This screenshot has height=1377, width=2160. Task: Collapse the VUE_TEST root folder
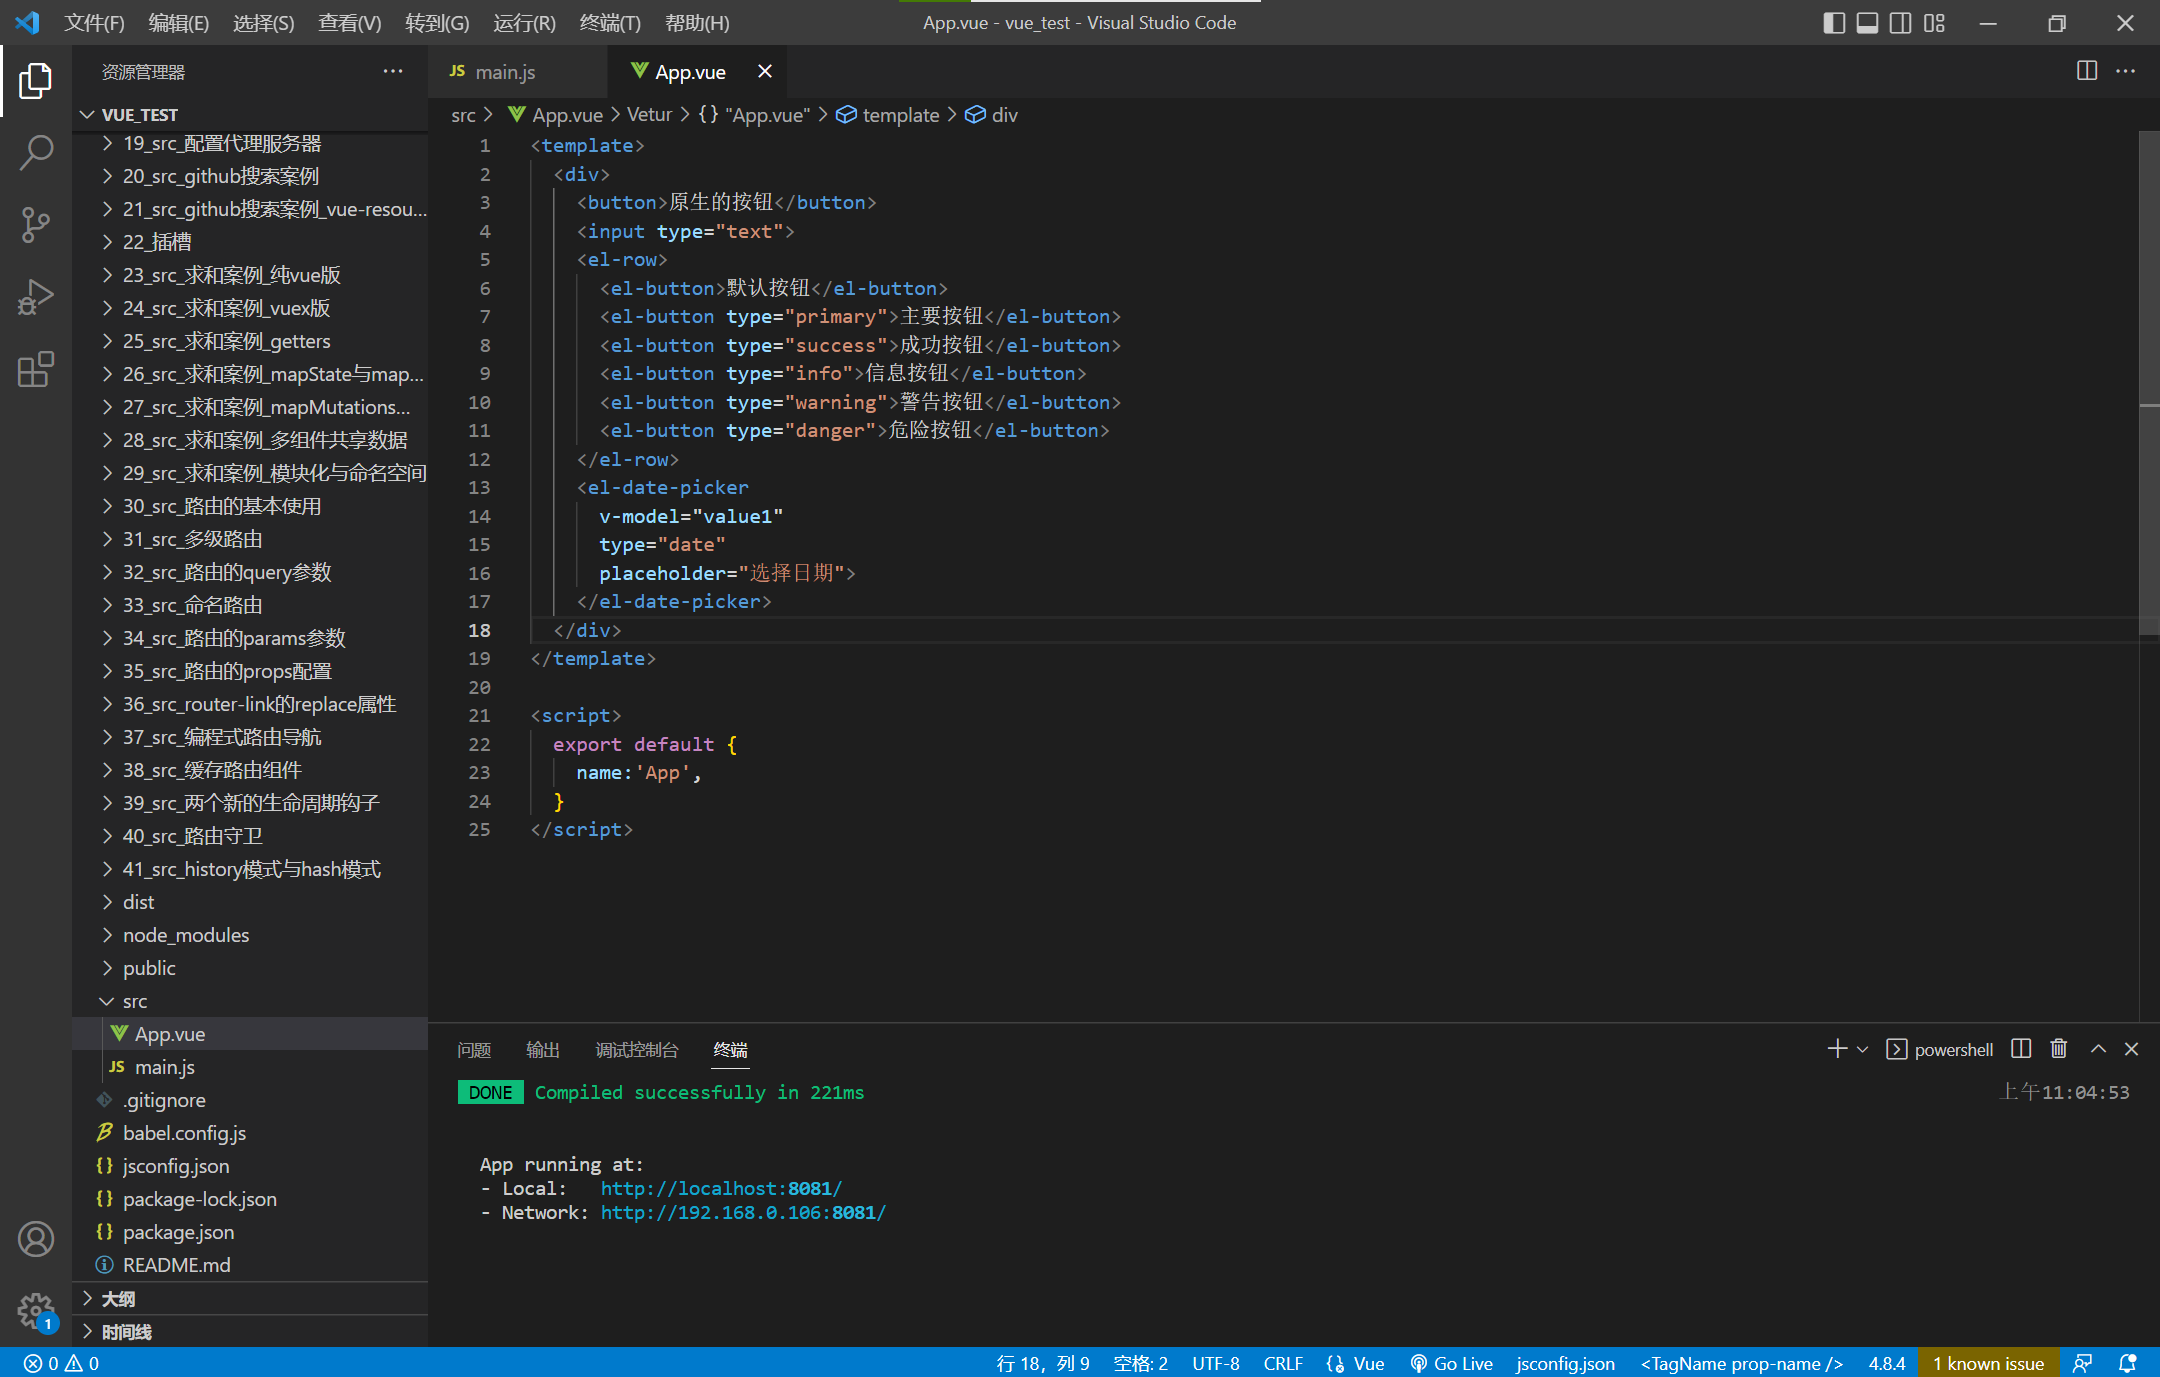251,114
